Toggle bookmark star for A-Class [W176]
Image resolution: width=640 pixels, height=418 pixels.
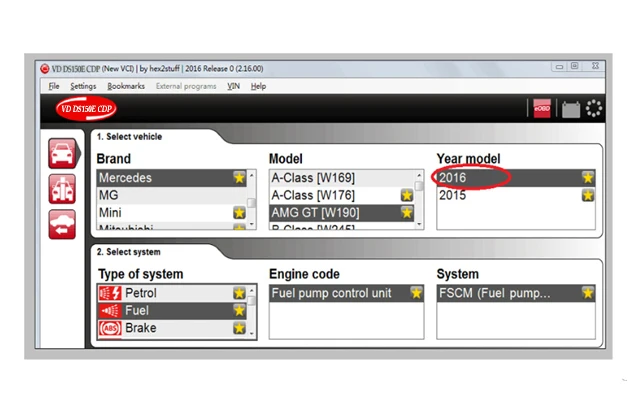(x=407, y=195)
